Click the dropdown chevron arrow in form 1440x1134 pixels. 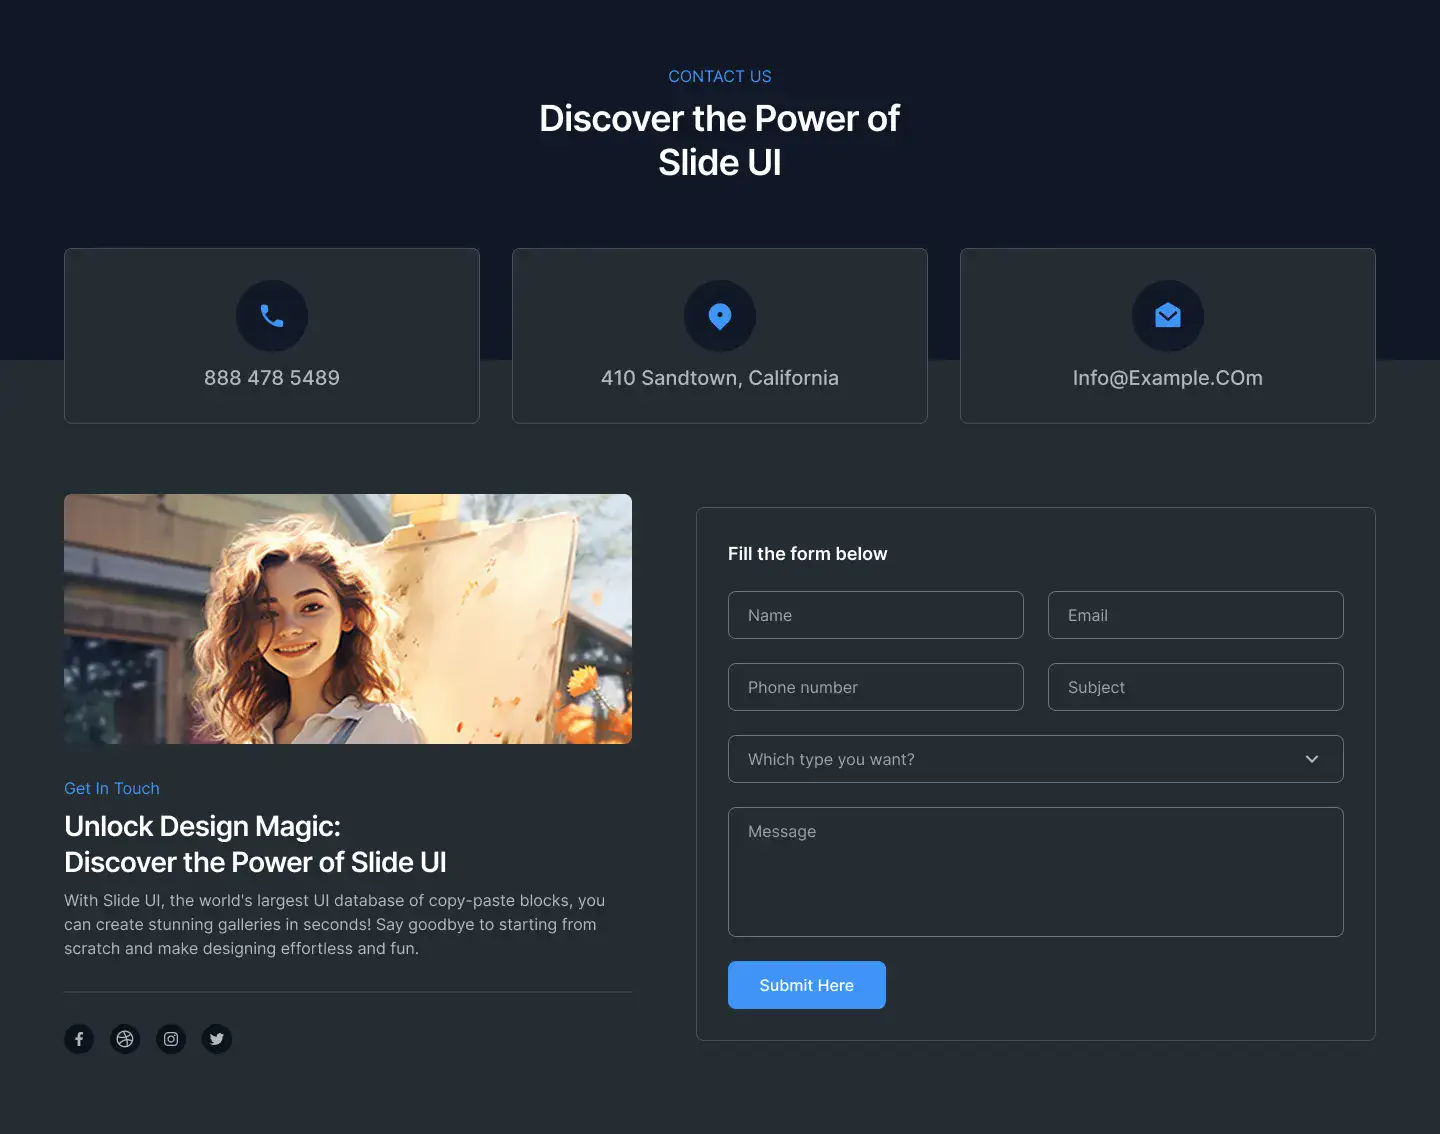(1312, 759)
